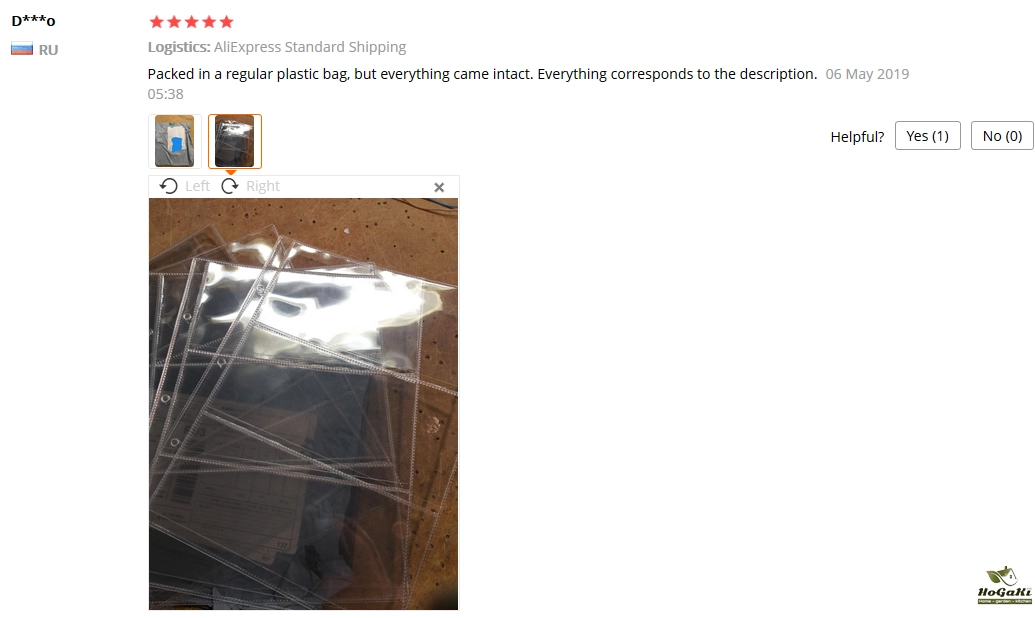Screen dimensions: 1035x618
Task: Click the 'Helpful?' label
Action: 857,137
